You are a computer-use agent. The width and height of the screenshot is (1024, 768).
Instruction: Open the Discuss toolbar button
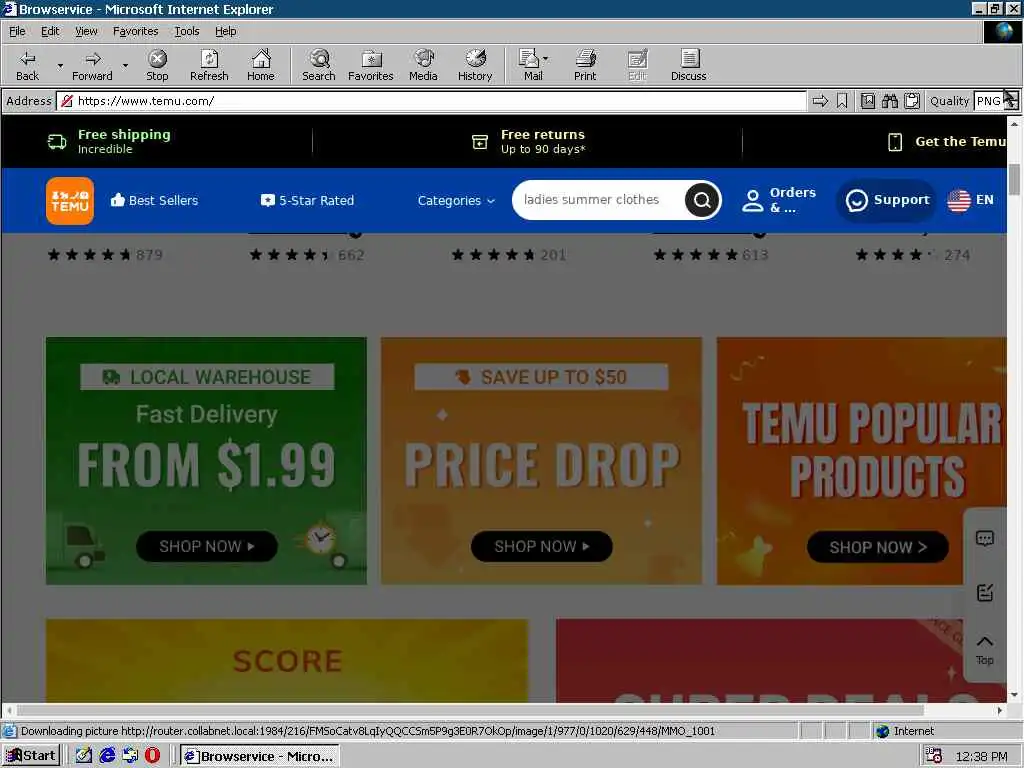coord(688,65)
